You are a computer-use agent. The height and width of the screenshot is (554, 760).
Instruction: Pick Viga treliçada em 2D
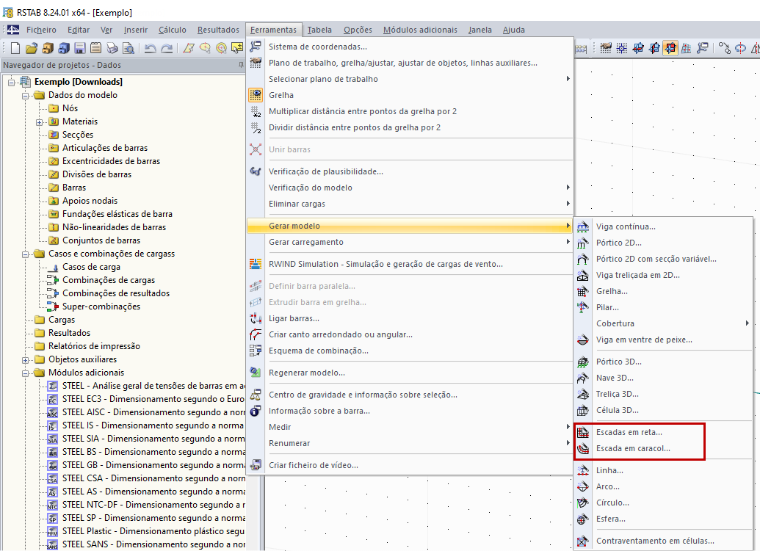[x=663, y=275]
